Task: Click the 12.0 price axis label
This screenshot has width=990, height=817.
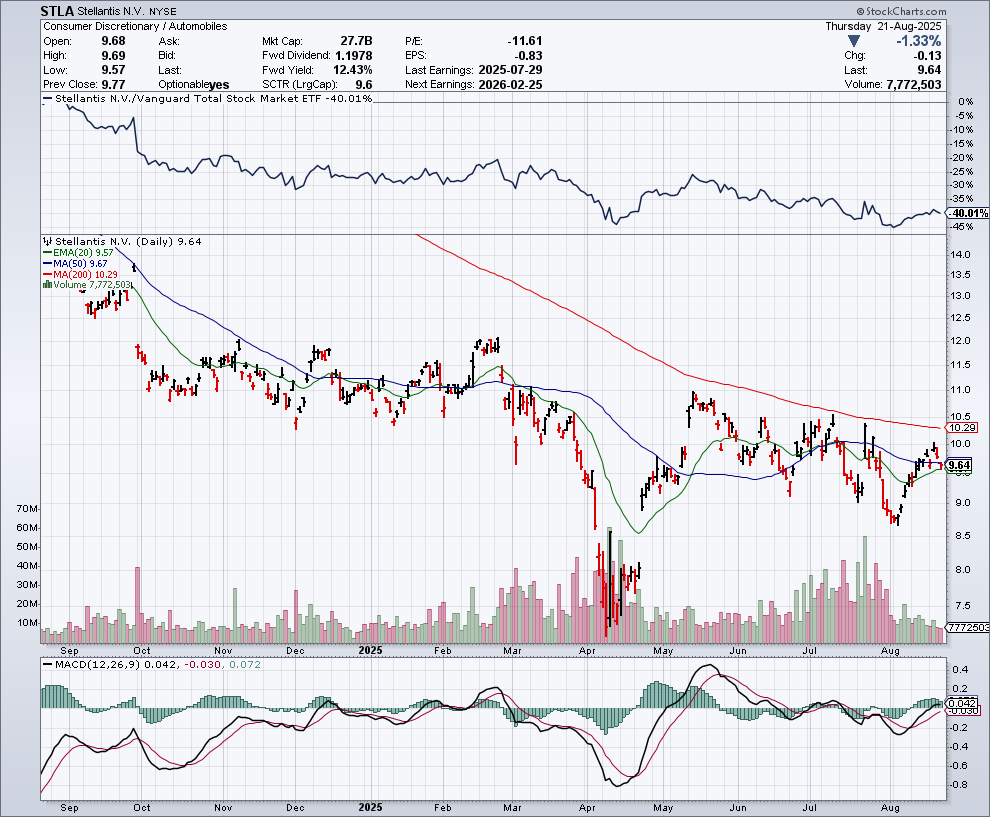Action: 960,341
